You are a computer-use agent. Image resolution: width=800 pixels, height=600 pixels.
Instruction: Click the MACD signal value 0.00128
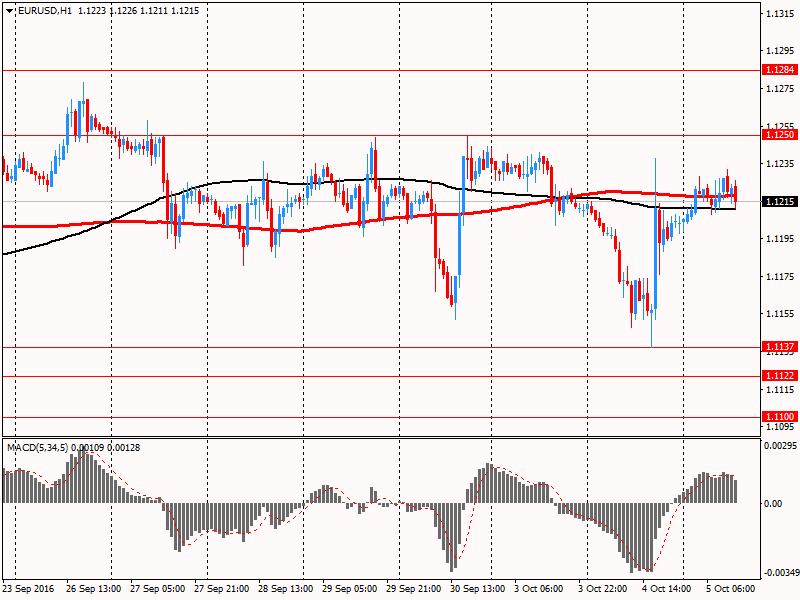123,447
